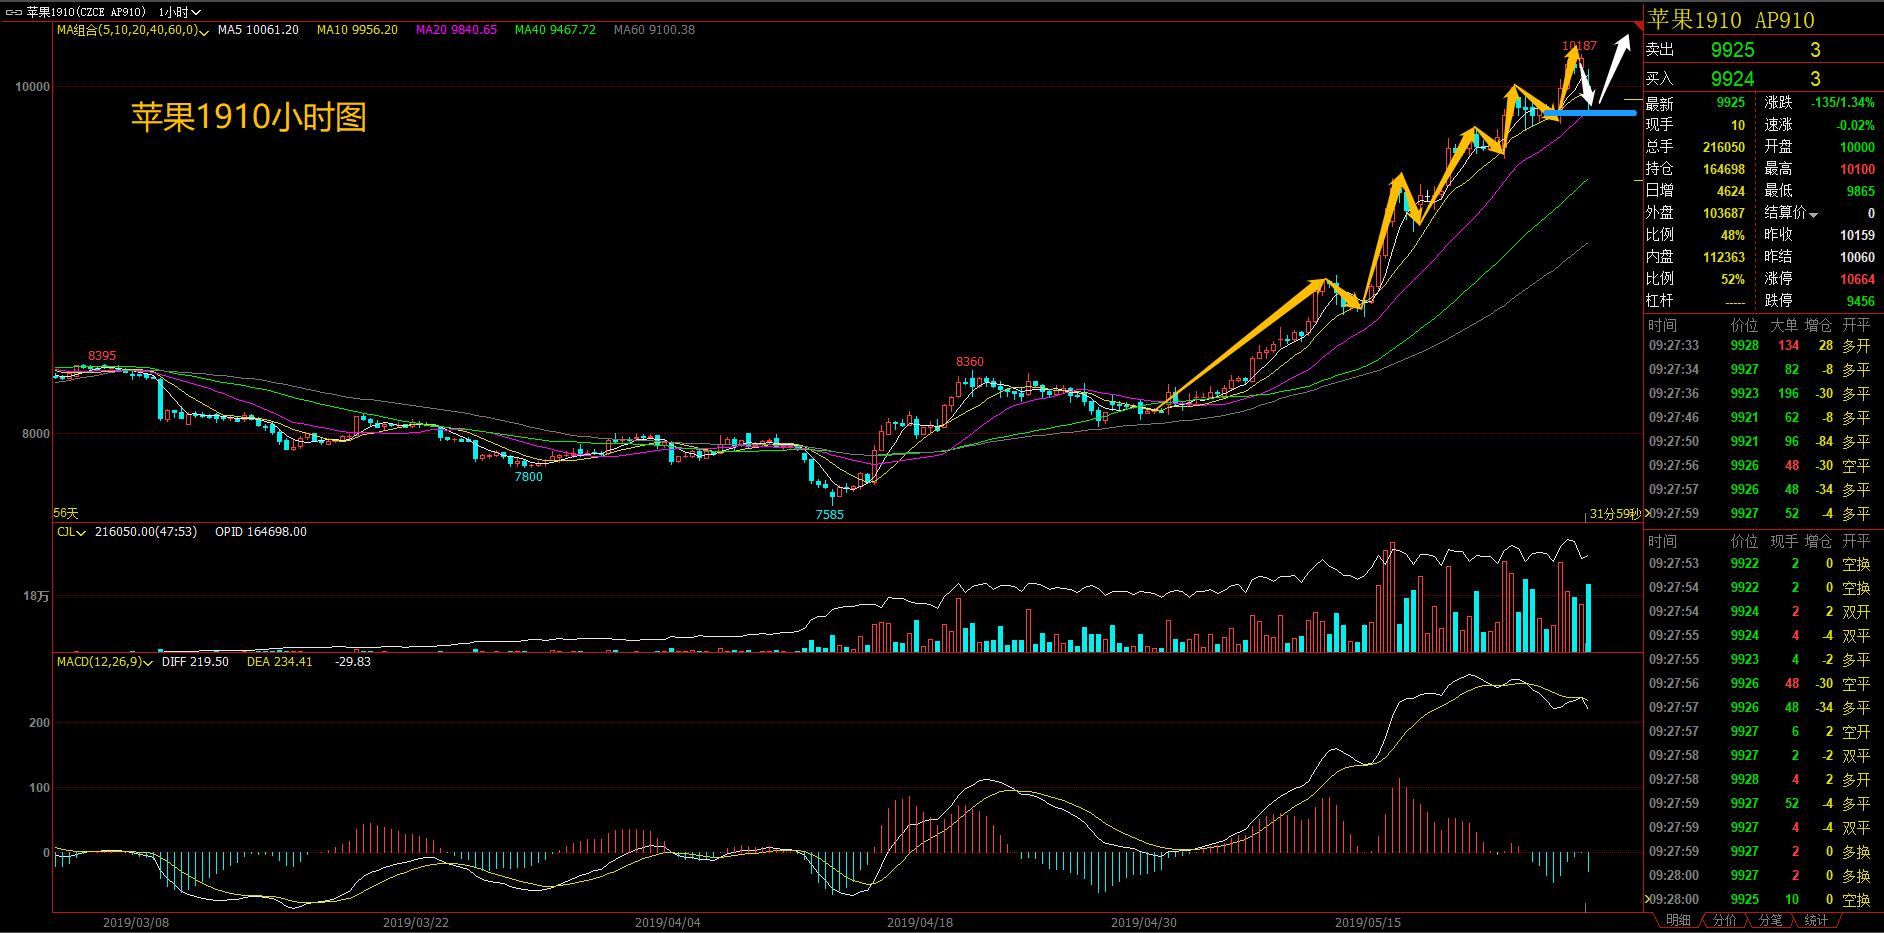Expand the 结算价 dropdown arrow
This screenshot has width=1884, height=933.
click(x=1813, y=214)
